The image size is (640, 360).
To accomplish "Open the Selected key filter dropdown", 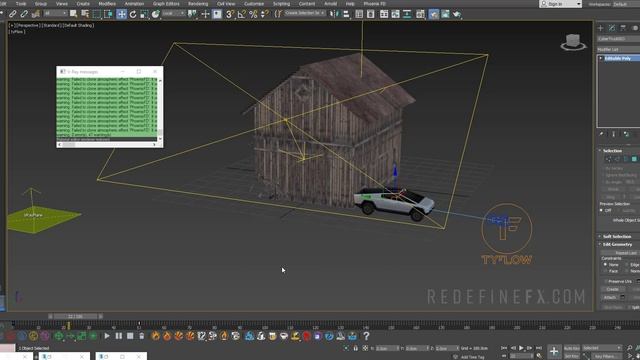I will 602,348.
